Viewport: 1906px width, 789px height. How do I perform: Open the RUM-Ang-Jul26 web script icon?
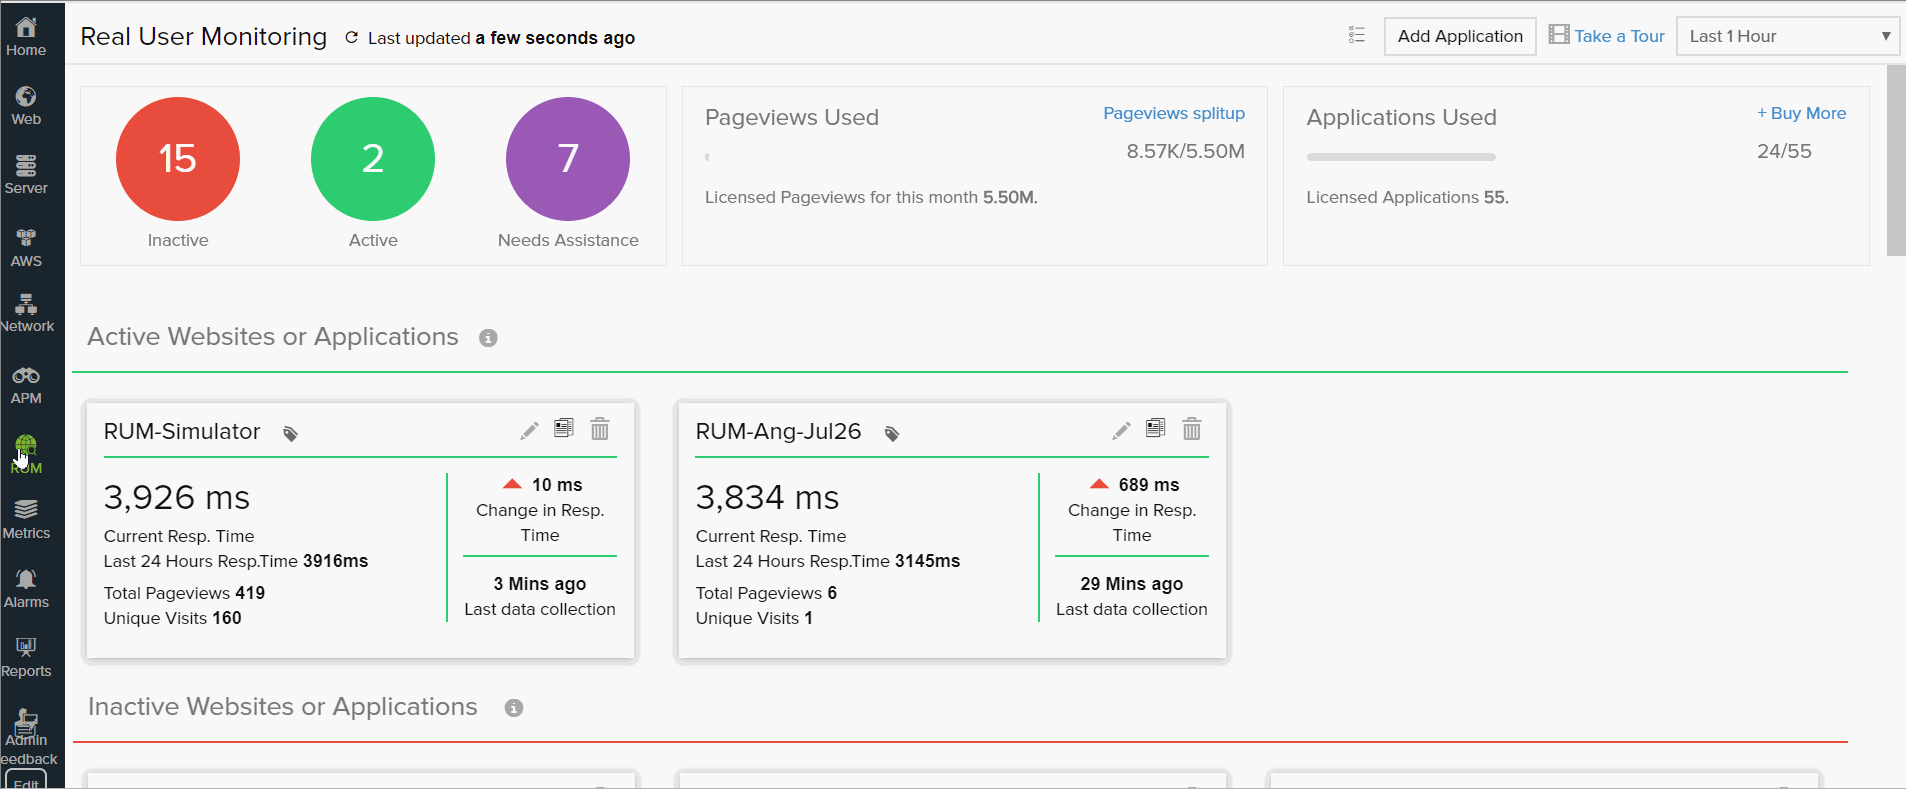tap(1155, 429)
